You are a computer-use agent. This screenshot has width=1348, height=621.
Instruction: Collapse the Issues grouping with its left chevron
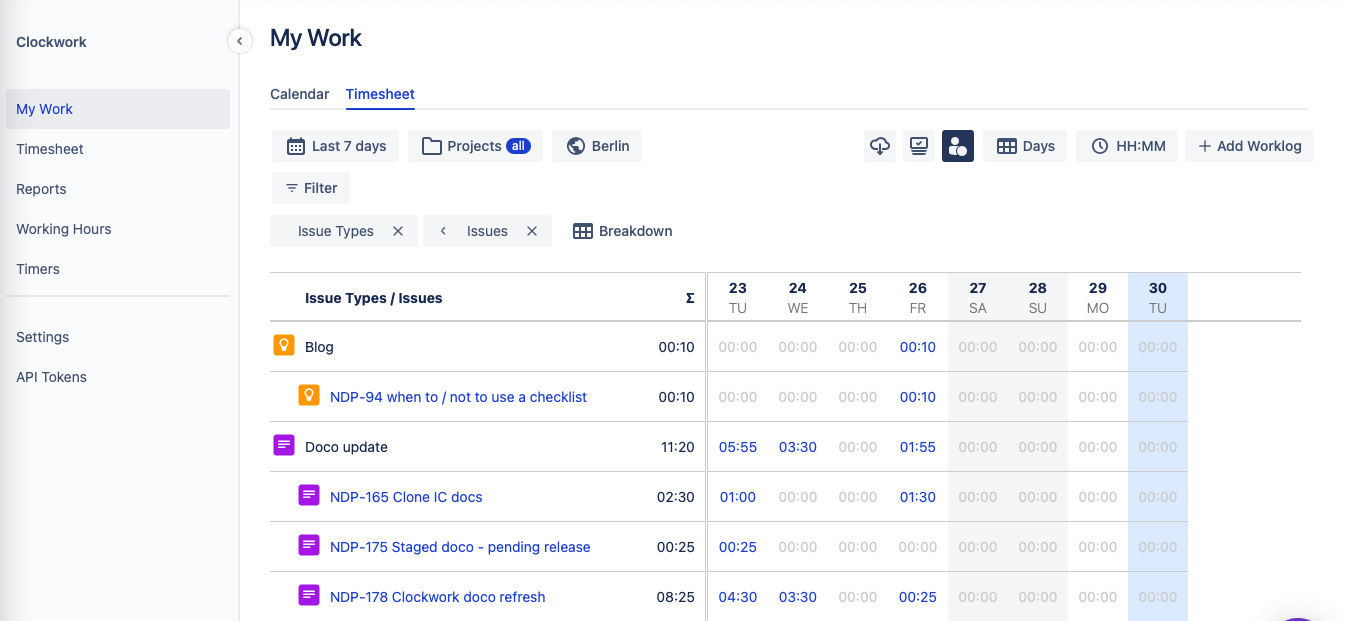click(442, 231)
